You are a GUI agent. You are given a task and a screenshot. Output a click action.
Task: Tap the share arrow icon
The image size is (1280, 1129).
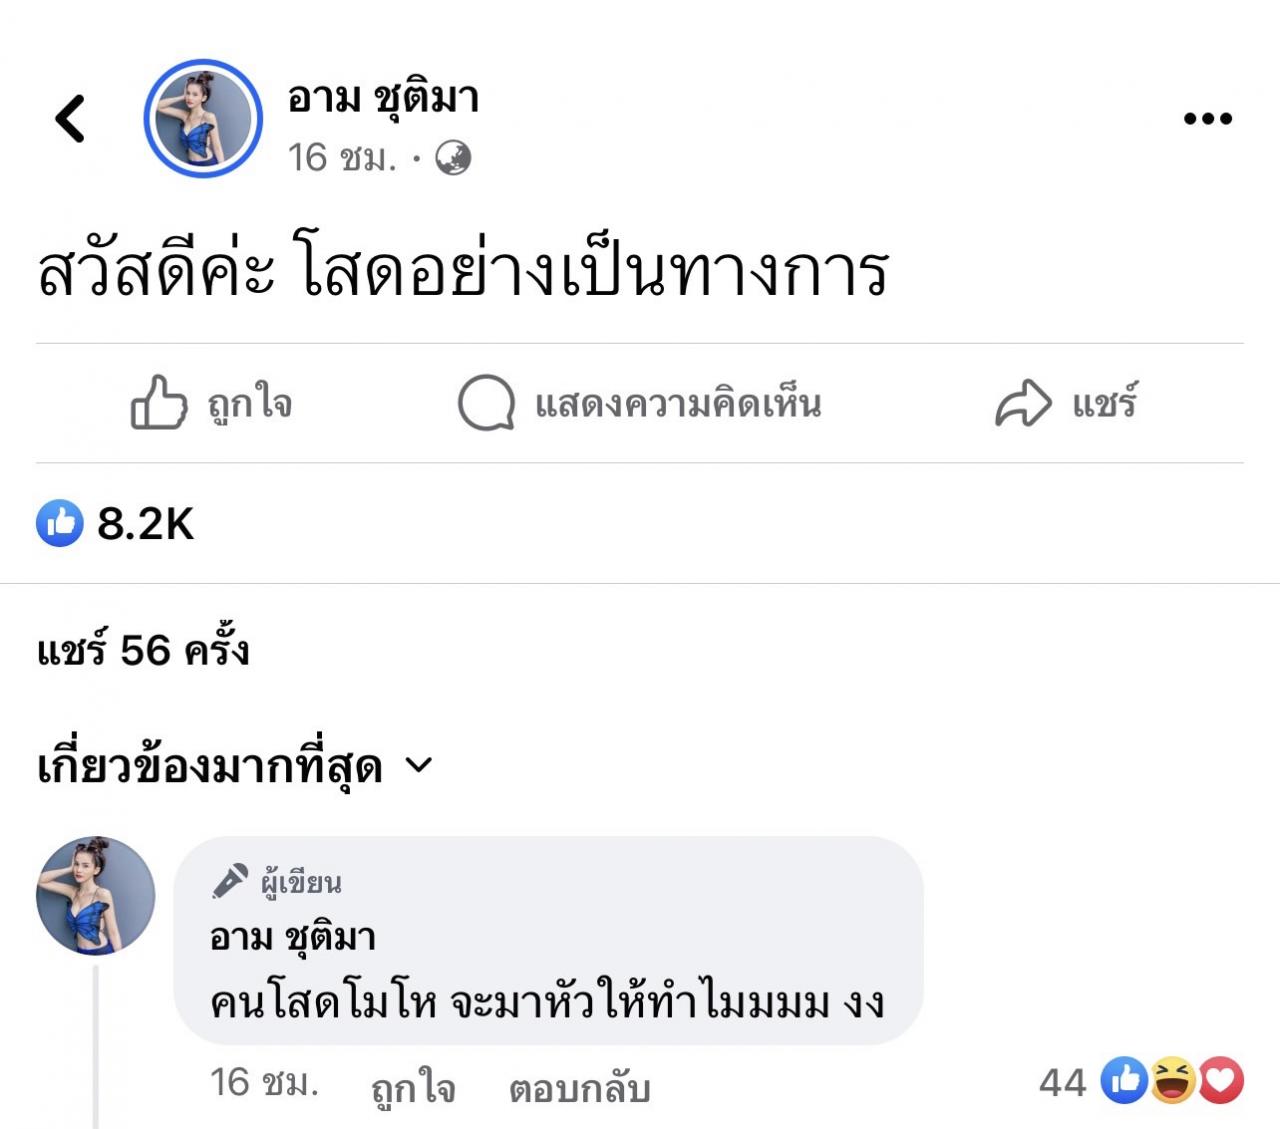point(1023,403)
